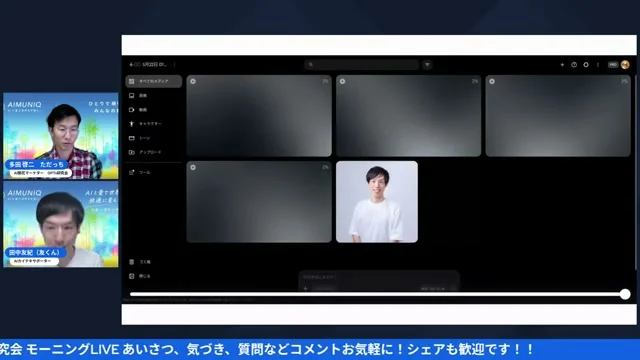Open the top-right generating media card
Screen dimensions: 640x360
click(x=558, y=116)
